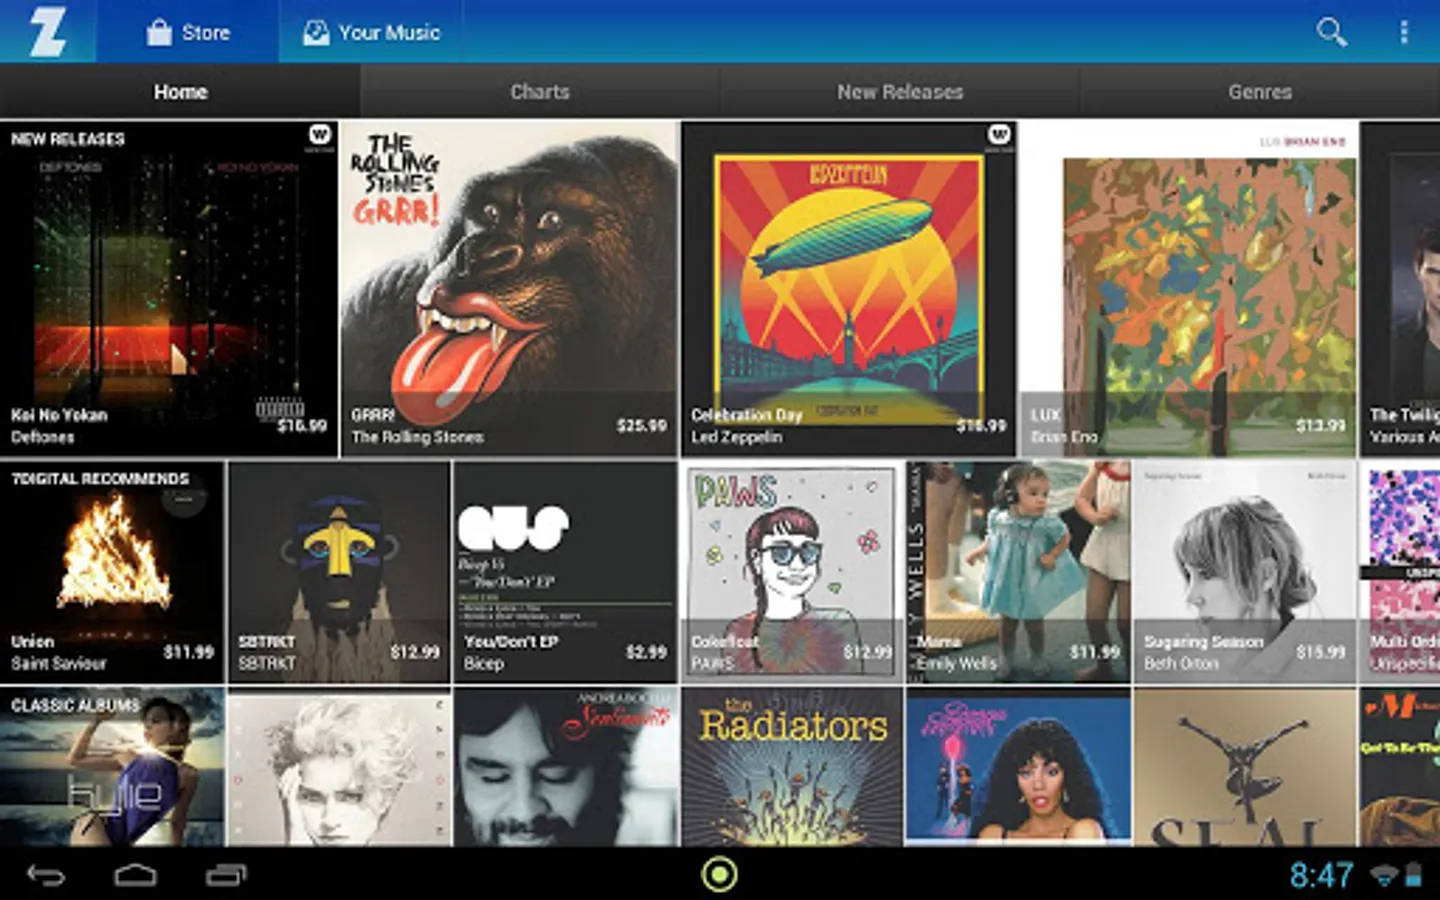Tap the battery status icon
Image resolution: width=1440 pixels, height=900 pixels.
(1413, 876)
